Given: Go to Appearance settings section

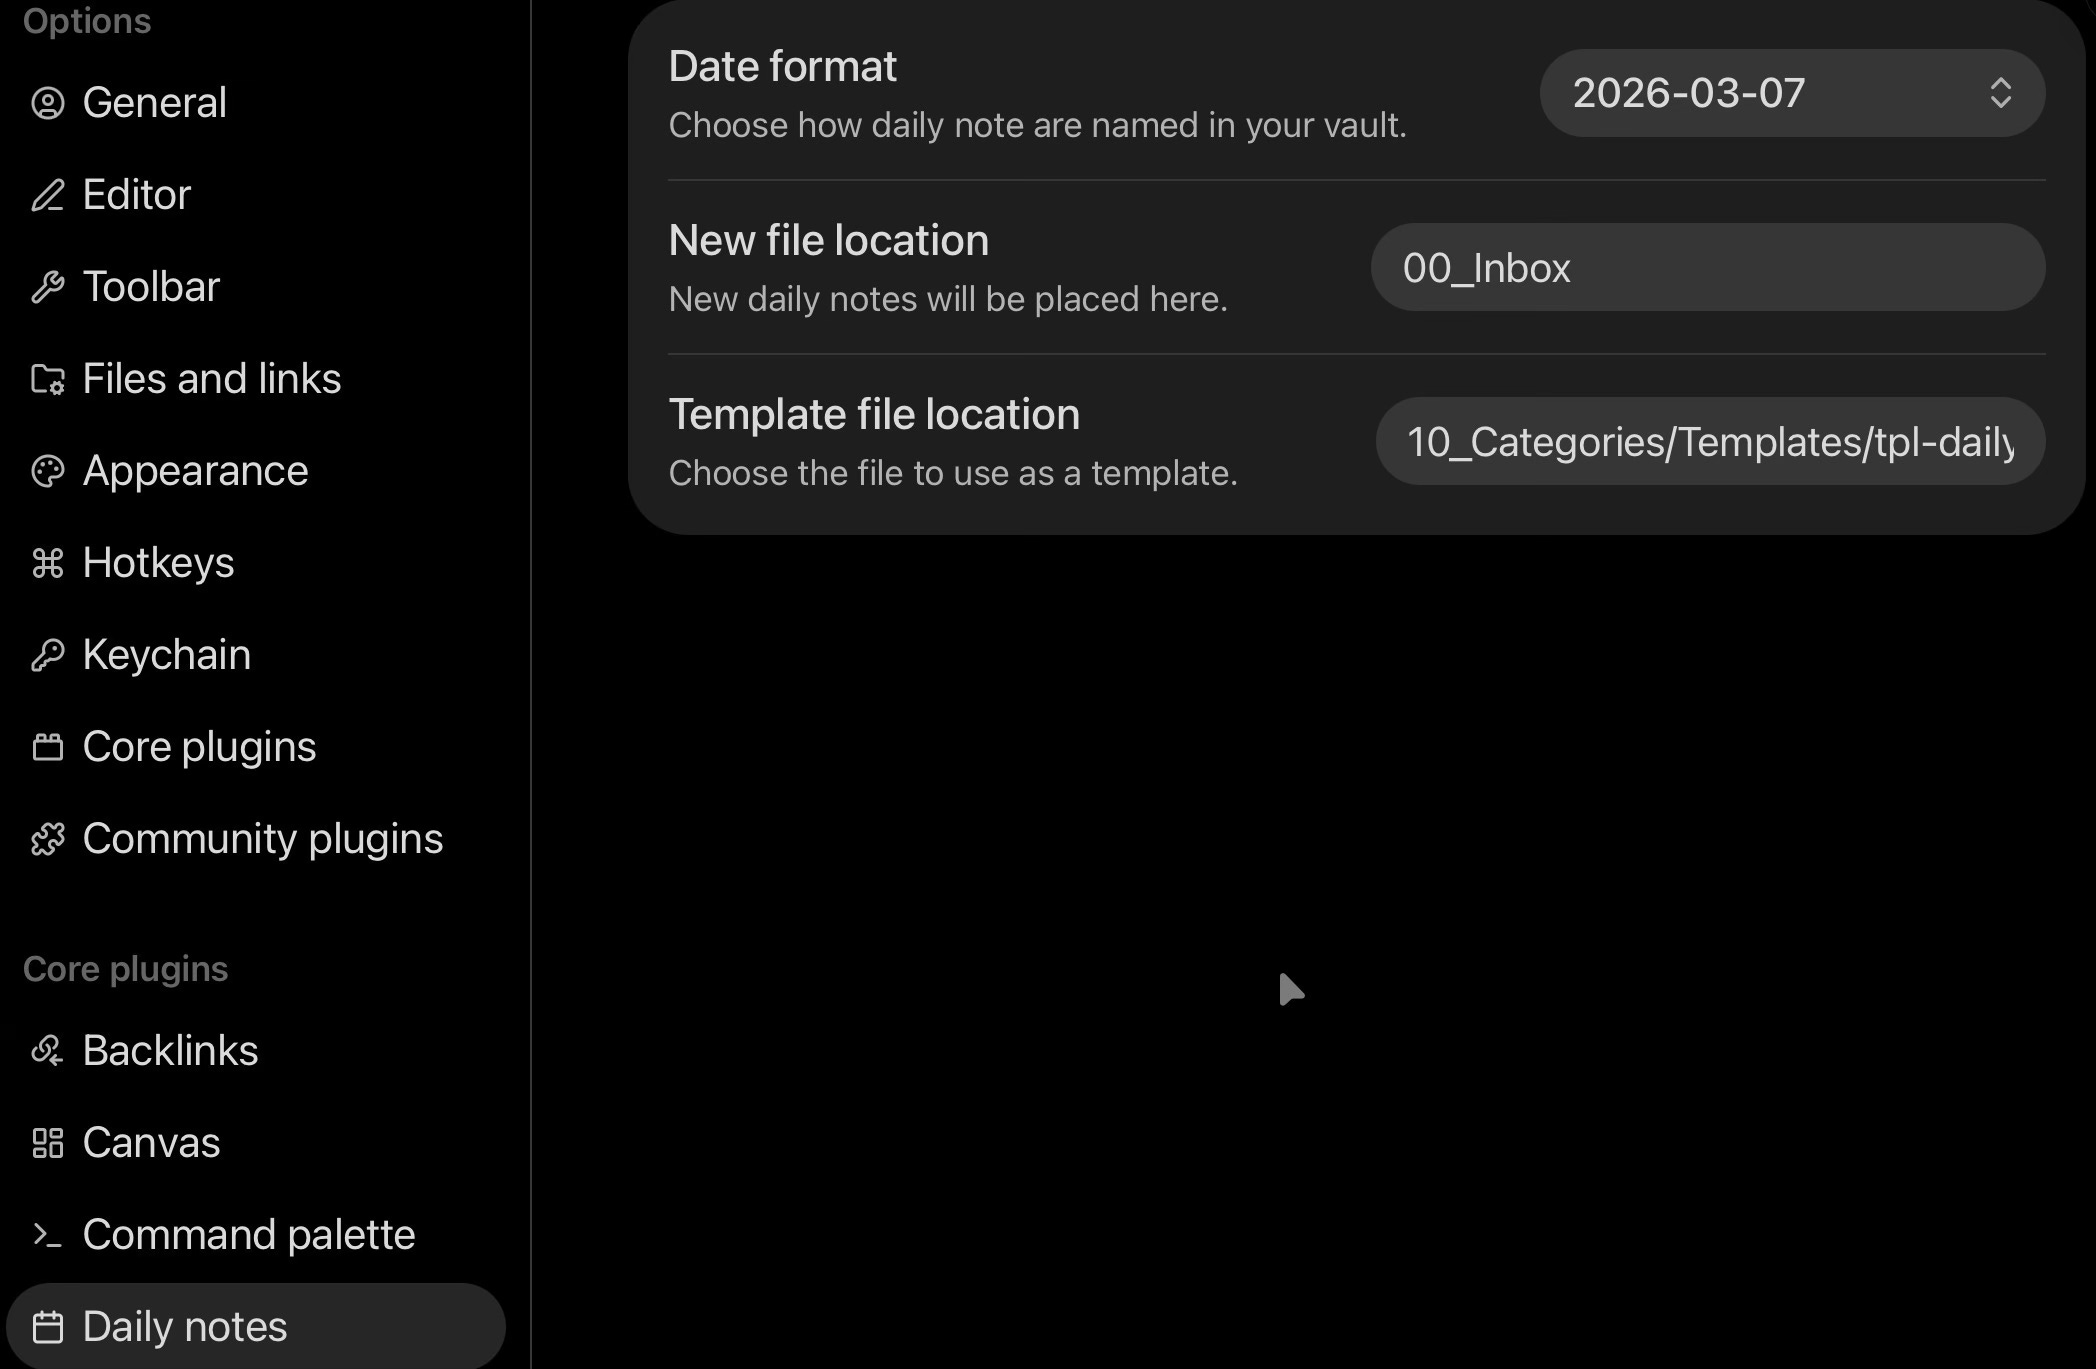Looking at the screenshot, I should pos(195,471).
